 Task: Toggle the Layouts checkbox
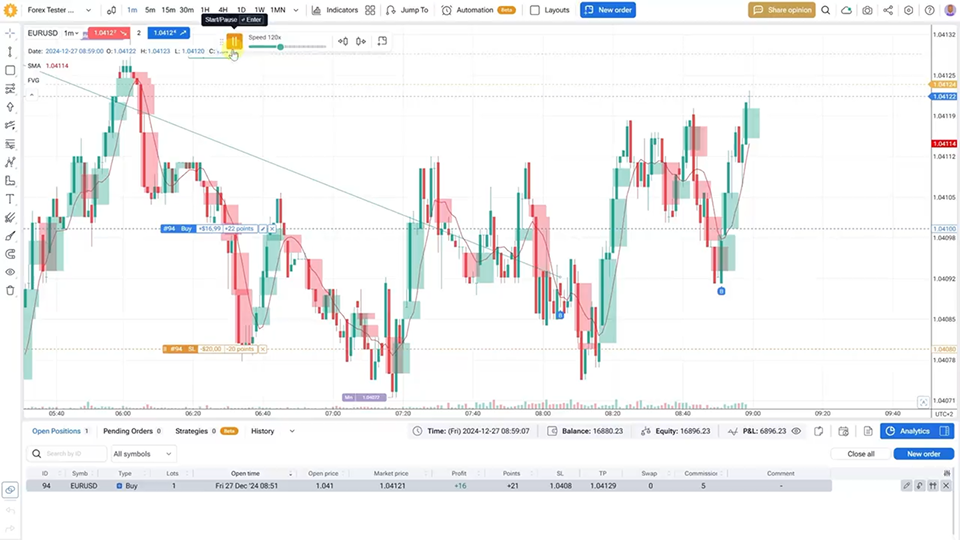pyautogui.click(x=534, y=10)
